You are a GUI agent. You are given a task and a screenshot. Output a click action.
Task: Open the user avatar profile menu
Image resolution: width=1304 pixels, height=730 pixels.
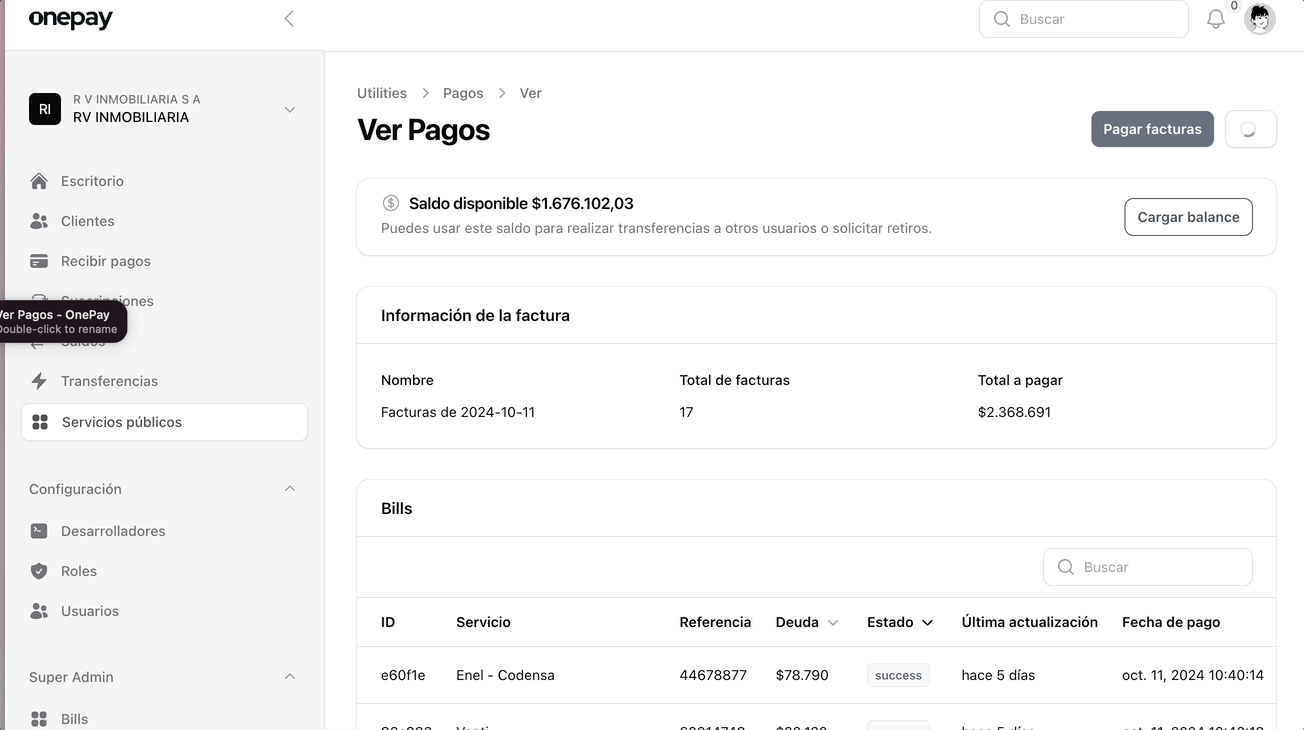(x=1259, y=19)
